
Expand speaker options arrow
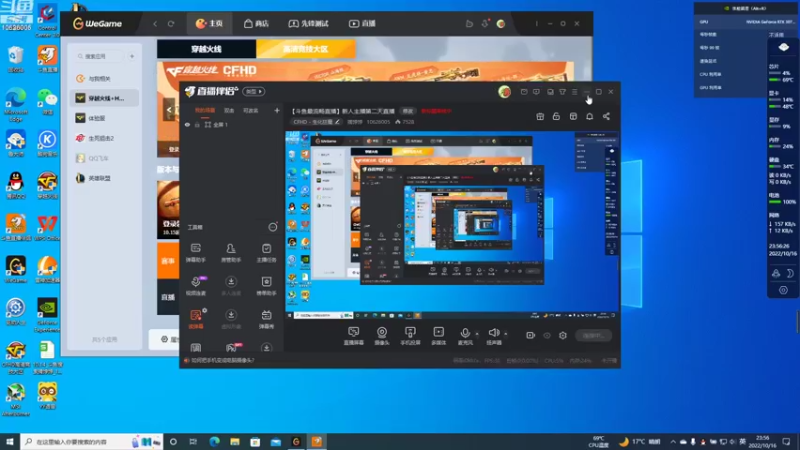506,334
